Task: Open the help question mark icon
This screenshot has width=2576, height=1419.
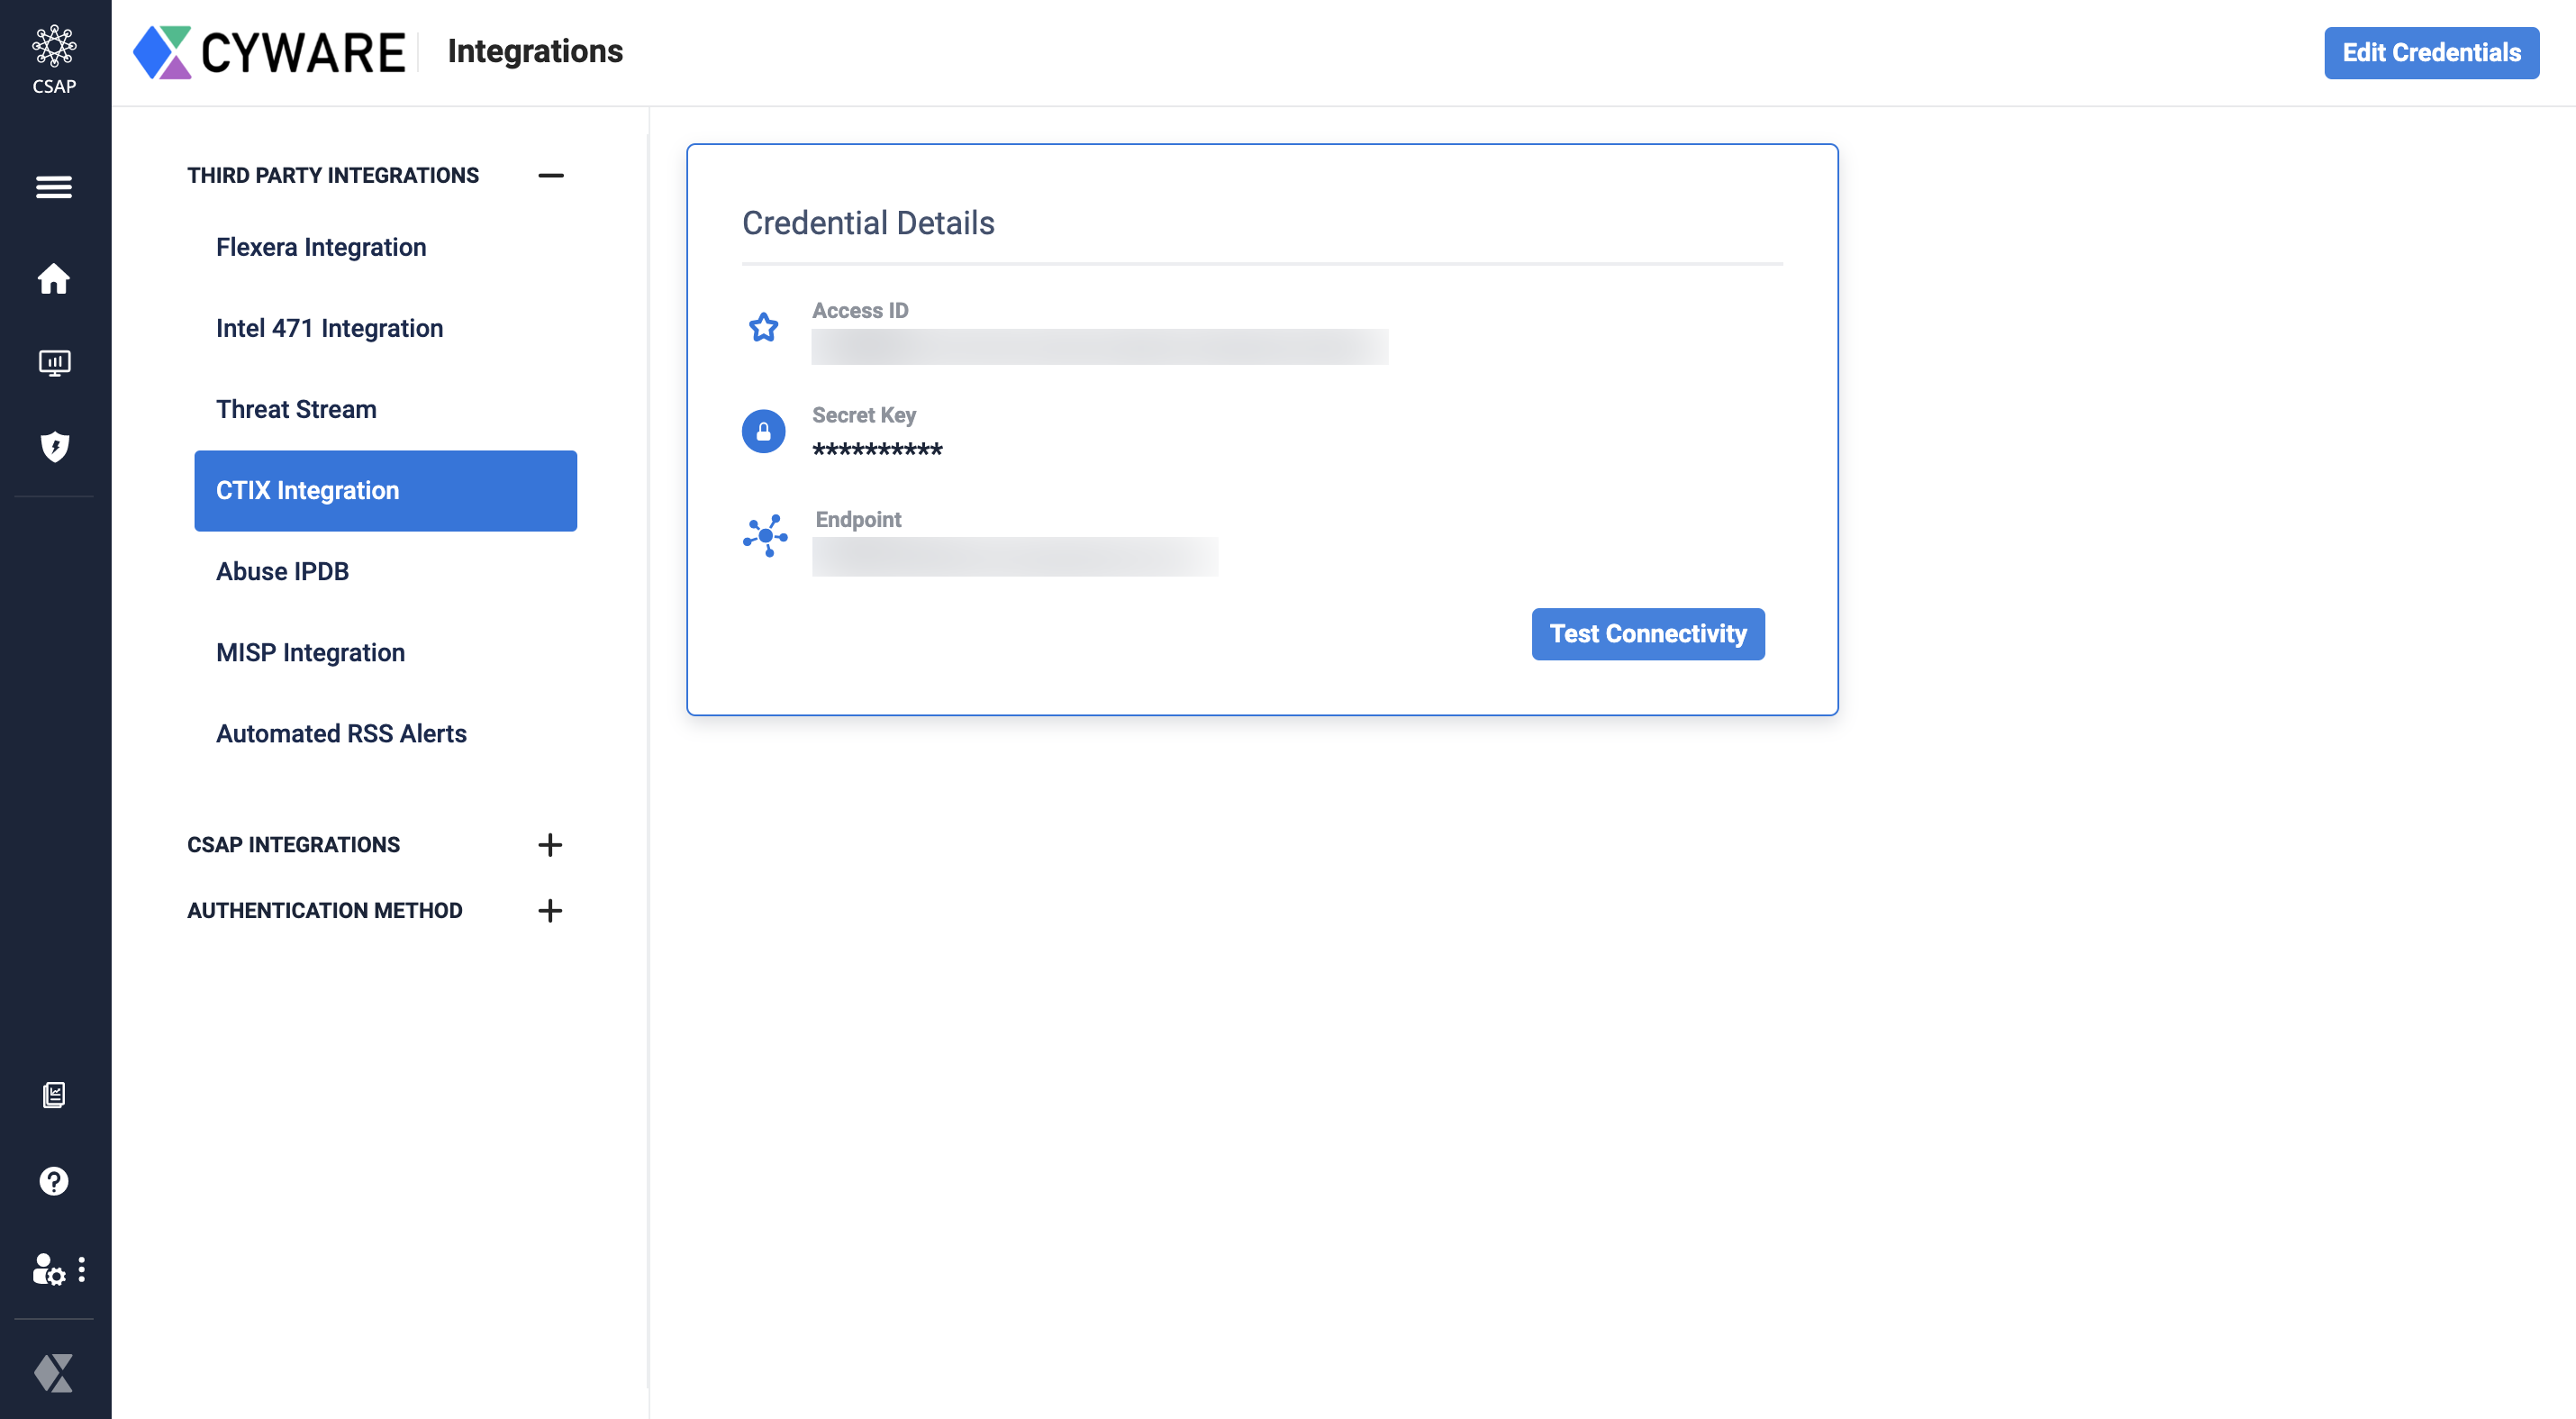Action: [54, 1181]
